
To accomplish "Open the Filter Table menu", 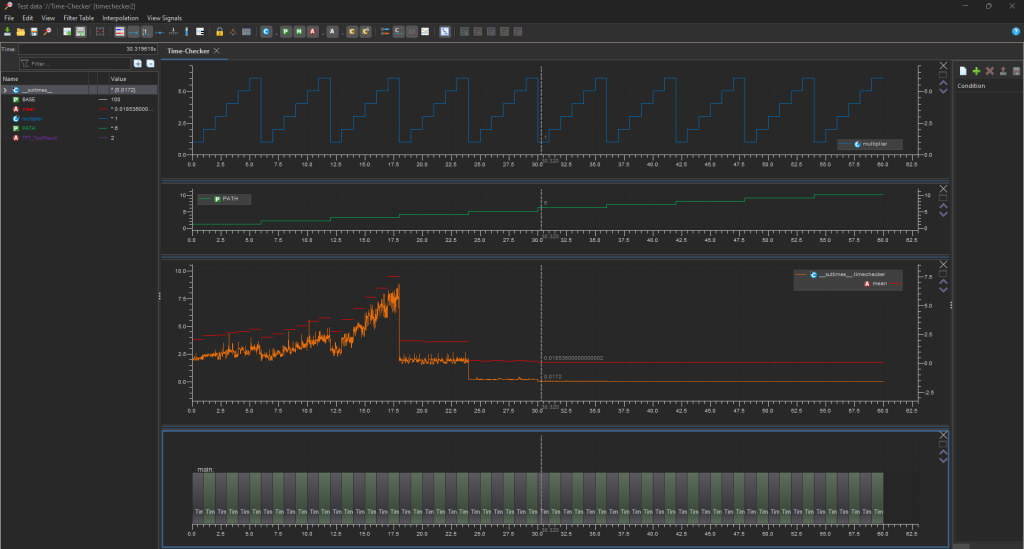I will point(78,18).
